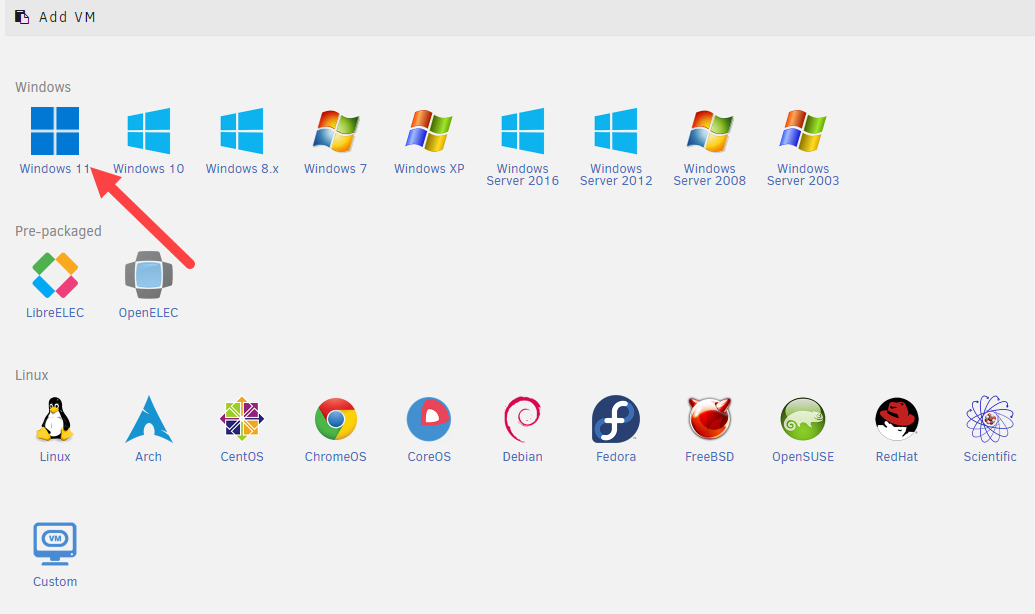Select the CoreOS icon
The width and height of the screenshot is (1035, 614).
[x=429, y=419]
